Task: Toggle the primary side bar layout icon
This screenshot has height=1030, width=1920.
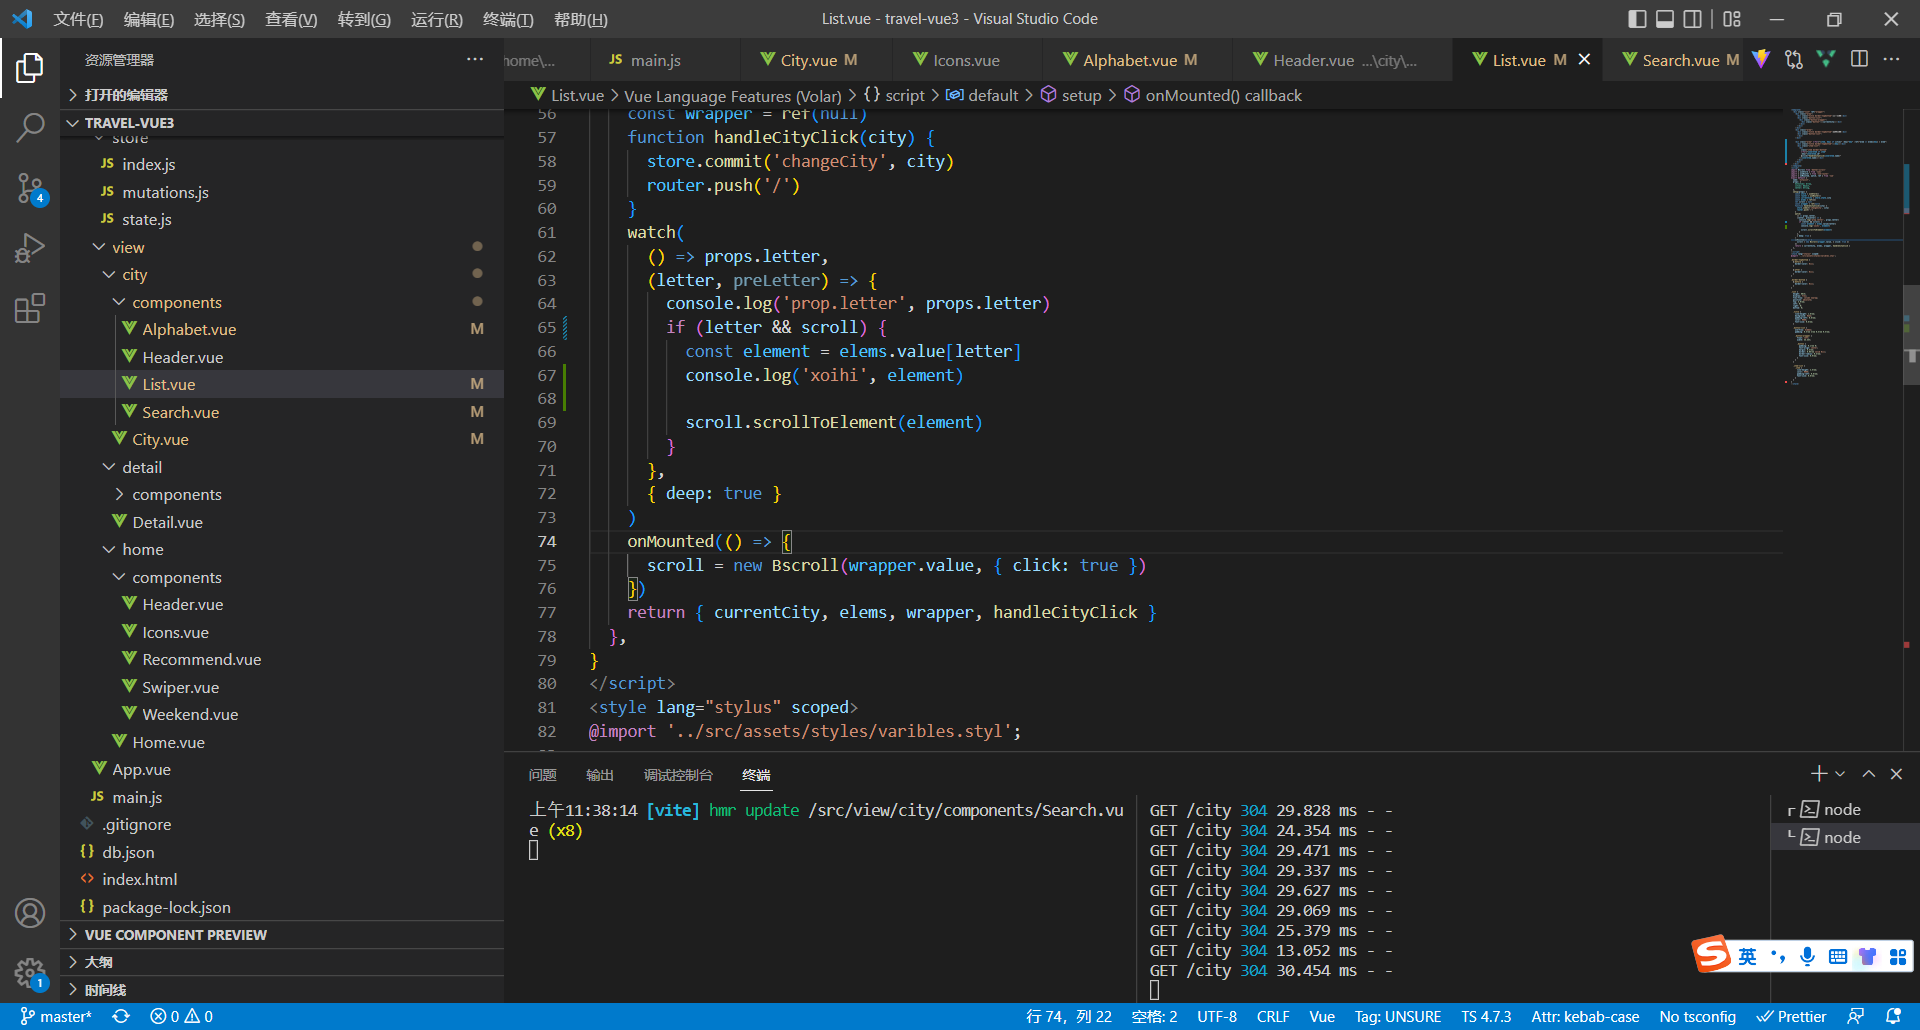Action: click(x=1637, y=19)
